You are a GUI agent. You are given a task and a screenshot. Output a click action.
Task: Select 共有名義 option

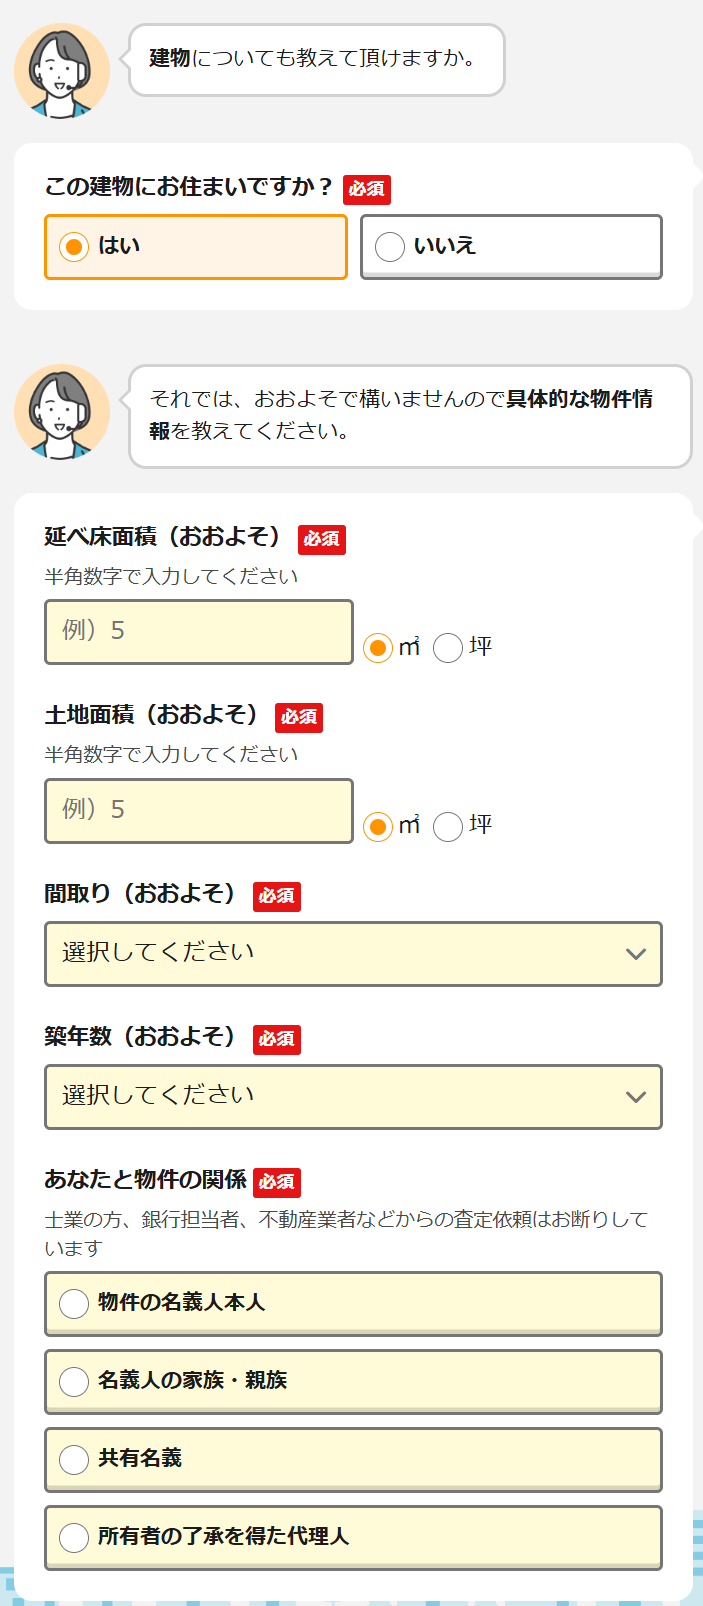(x=353, y=1459)
